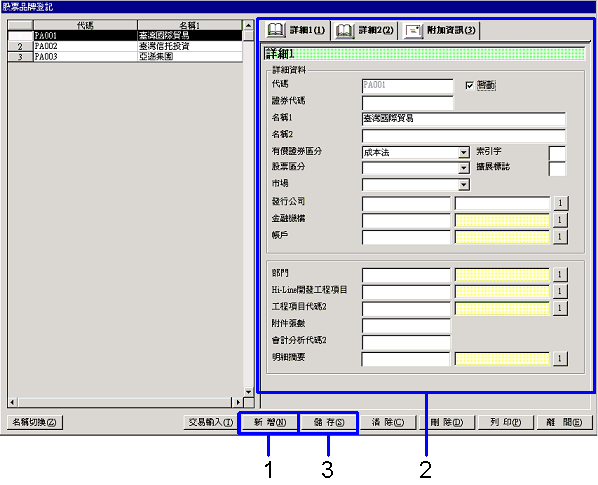598x485 pixels.
Task: Switch to the 詳細2(2) tab
Action: 365,30
